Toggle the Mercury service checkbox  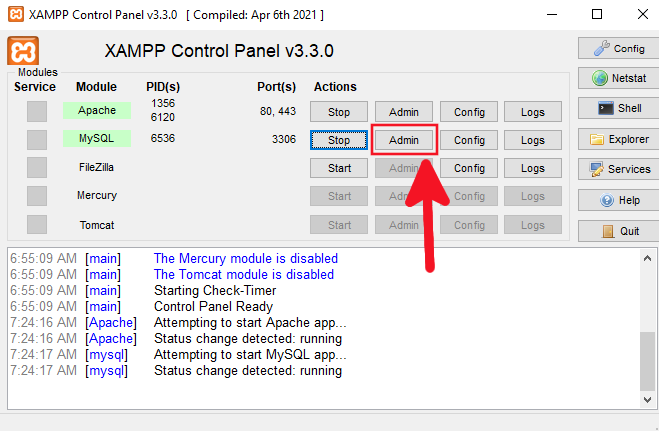click(x=37, y=196)
